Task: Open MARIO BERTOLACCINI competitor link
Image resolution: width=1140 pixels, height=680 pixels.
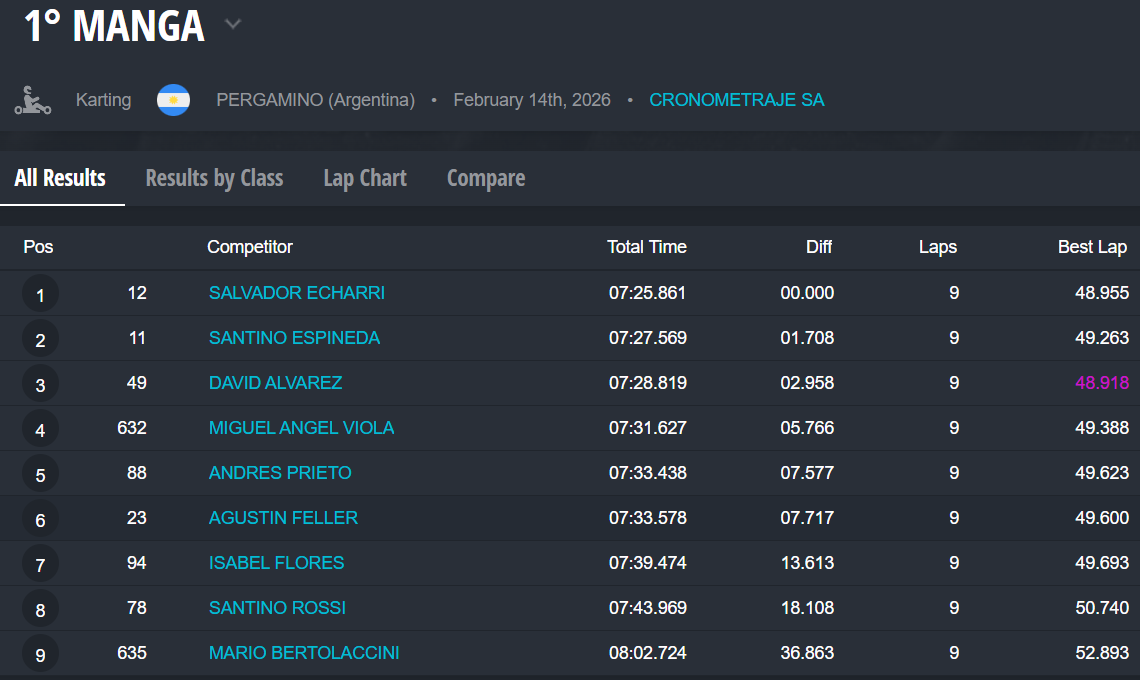Action: pos(304,653)
